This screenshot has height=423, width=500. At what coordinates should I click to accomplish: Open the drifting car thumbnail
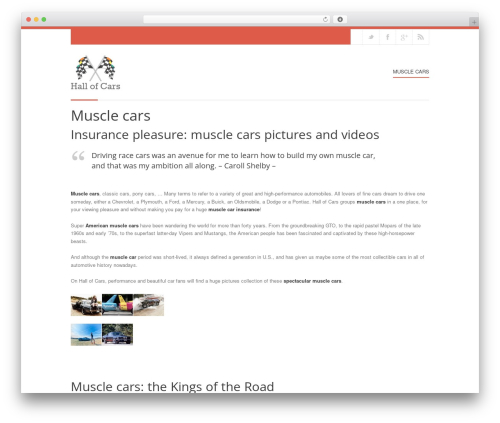pyautogui.click(x=149, y=305)
